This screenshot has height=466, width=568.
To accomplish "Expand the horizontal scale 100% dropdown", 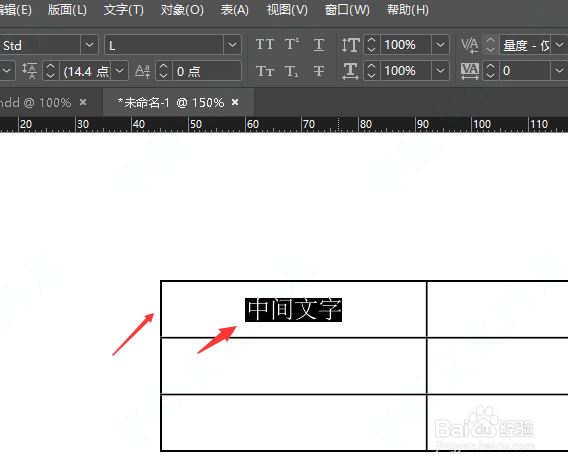I will [x=440, y=71].
